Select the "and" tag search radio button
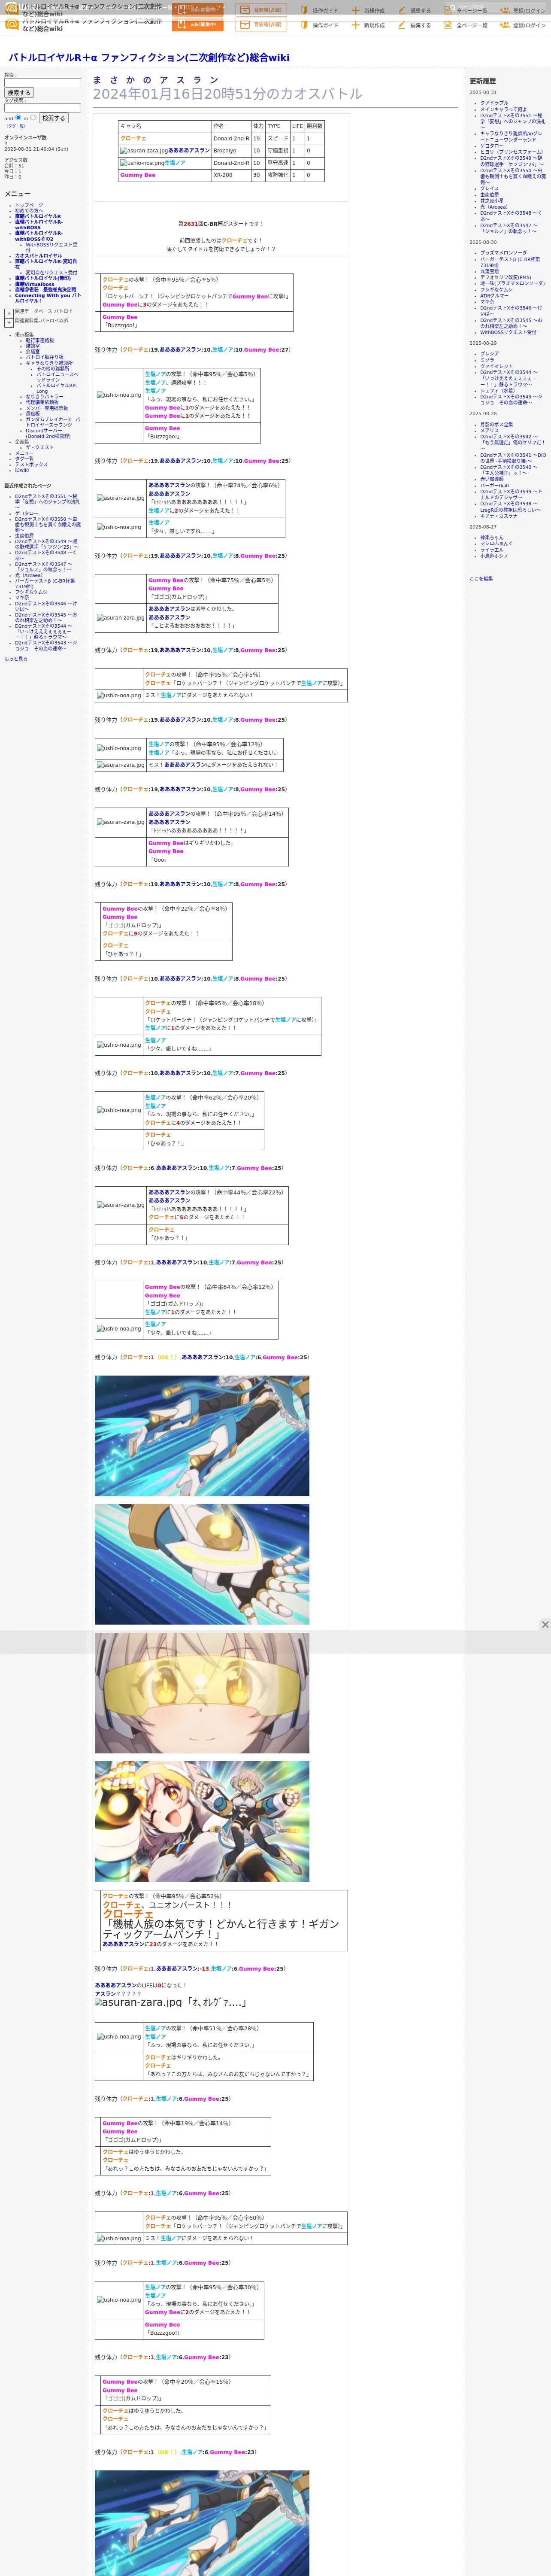 pyautogui.click(x=18, y=117)
